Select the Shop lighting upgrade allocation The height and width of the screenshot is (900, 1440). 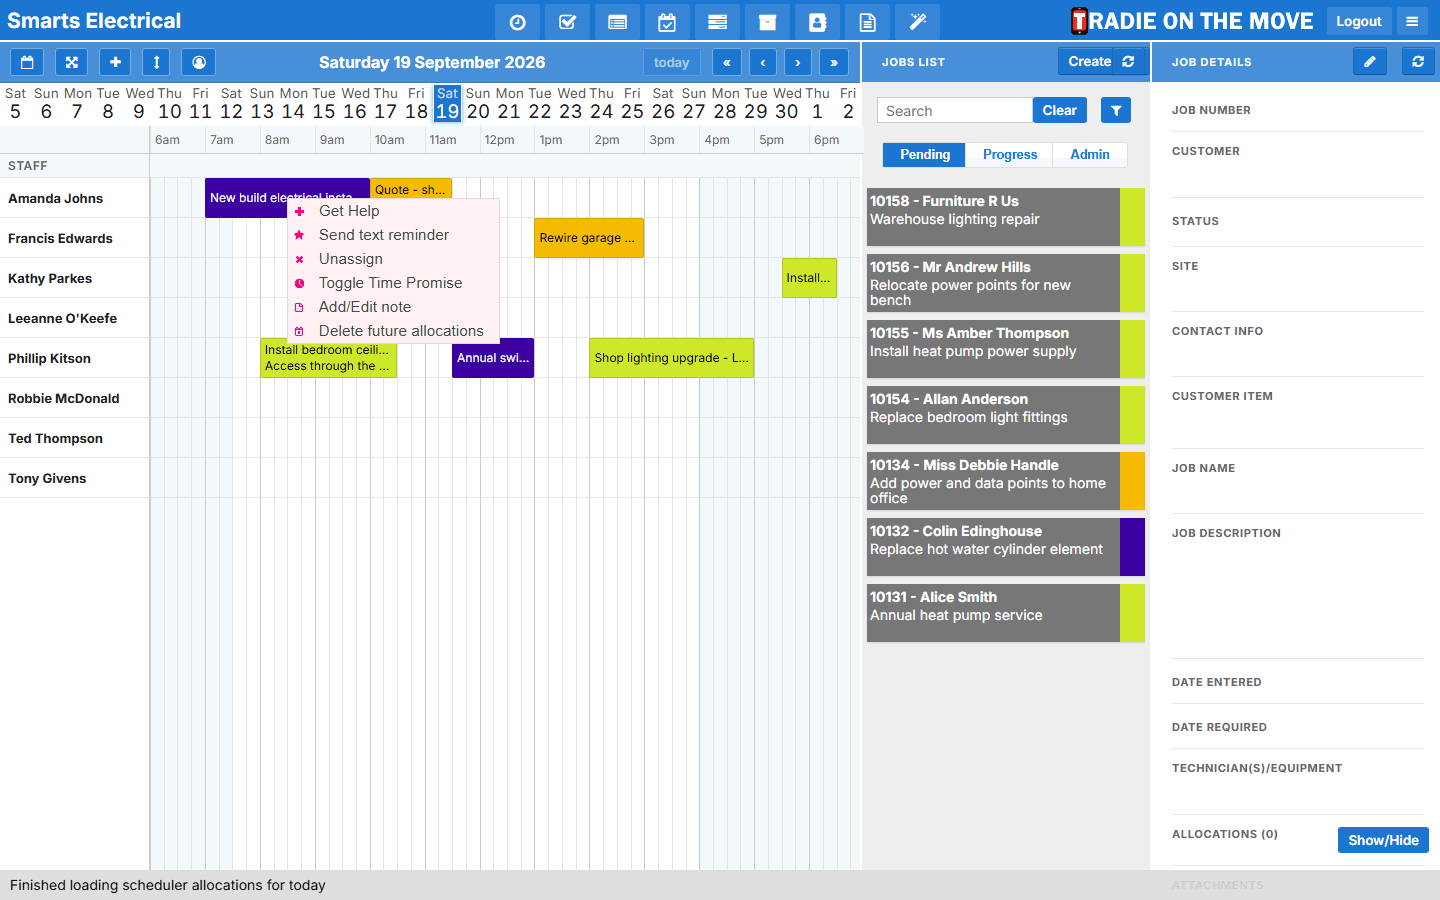tap(671, 358)
